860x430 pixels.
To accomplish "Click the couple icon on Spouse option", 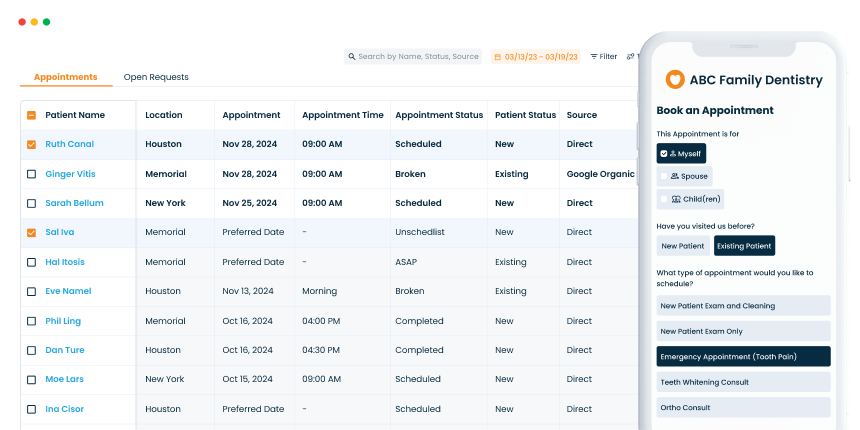I will [674, 176].
